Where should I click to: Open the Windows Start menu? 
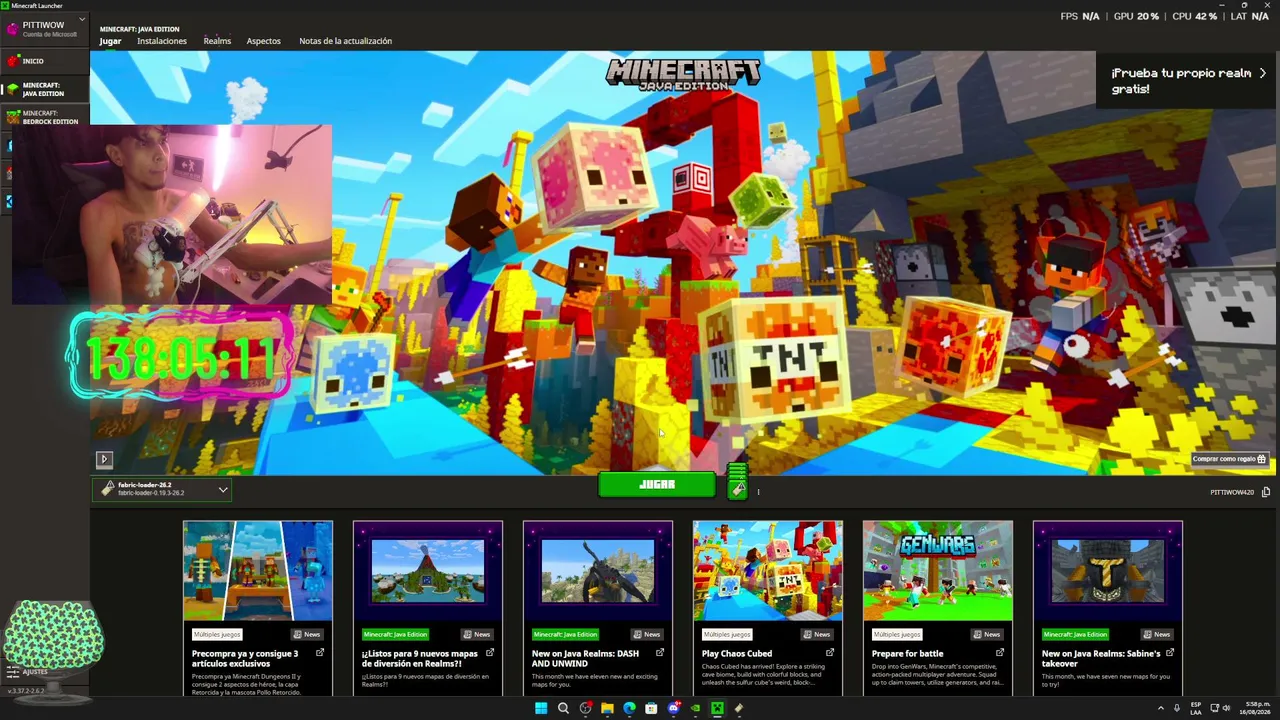click(x=541, y=708)
